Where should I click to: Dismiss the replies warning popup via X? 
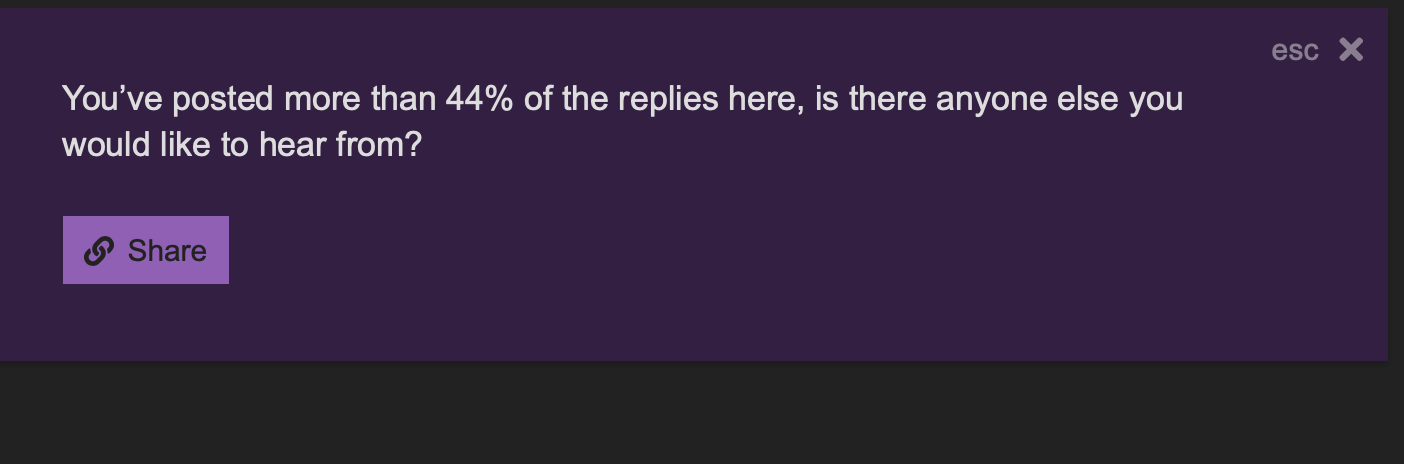tap(1351, 50)
